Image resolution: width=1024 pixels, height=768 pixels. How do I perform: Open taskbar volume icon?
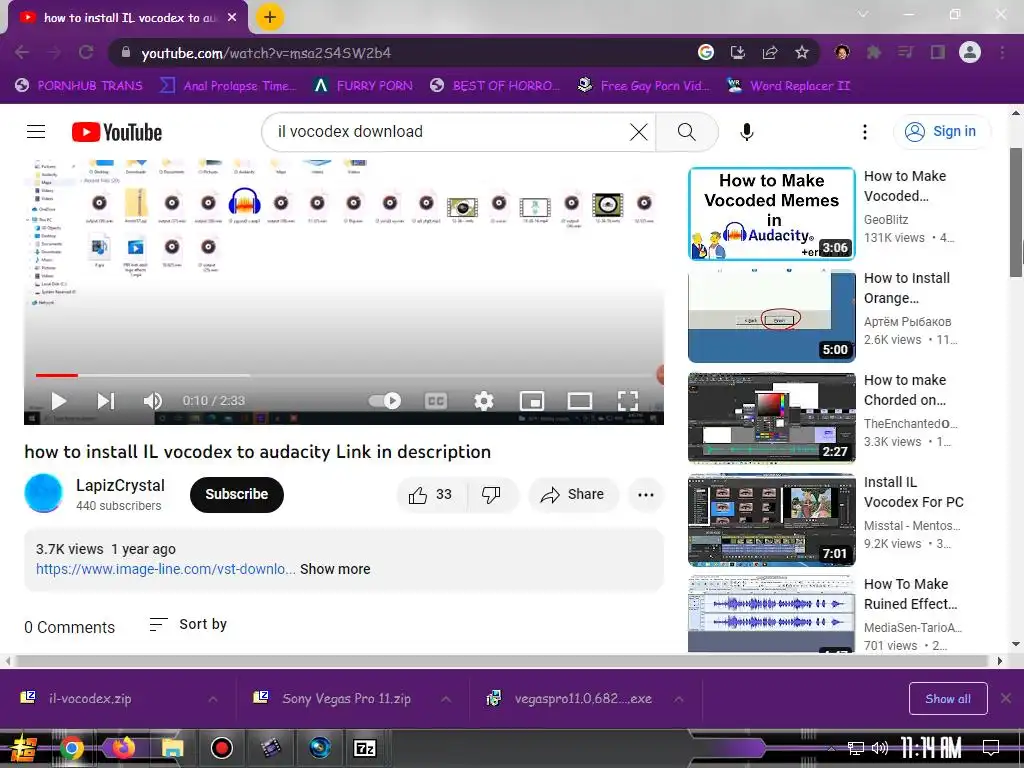pyautogui.click(x=880, y=748)
